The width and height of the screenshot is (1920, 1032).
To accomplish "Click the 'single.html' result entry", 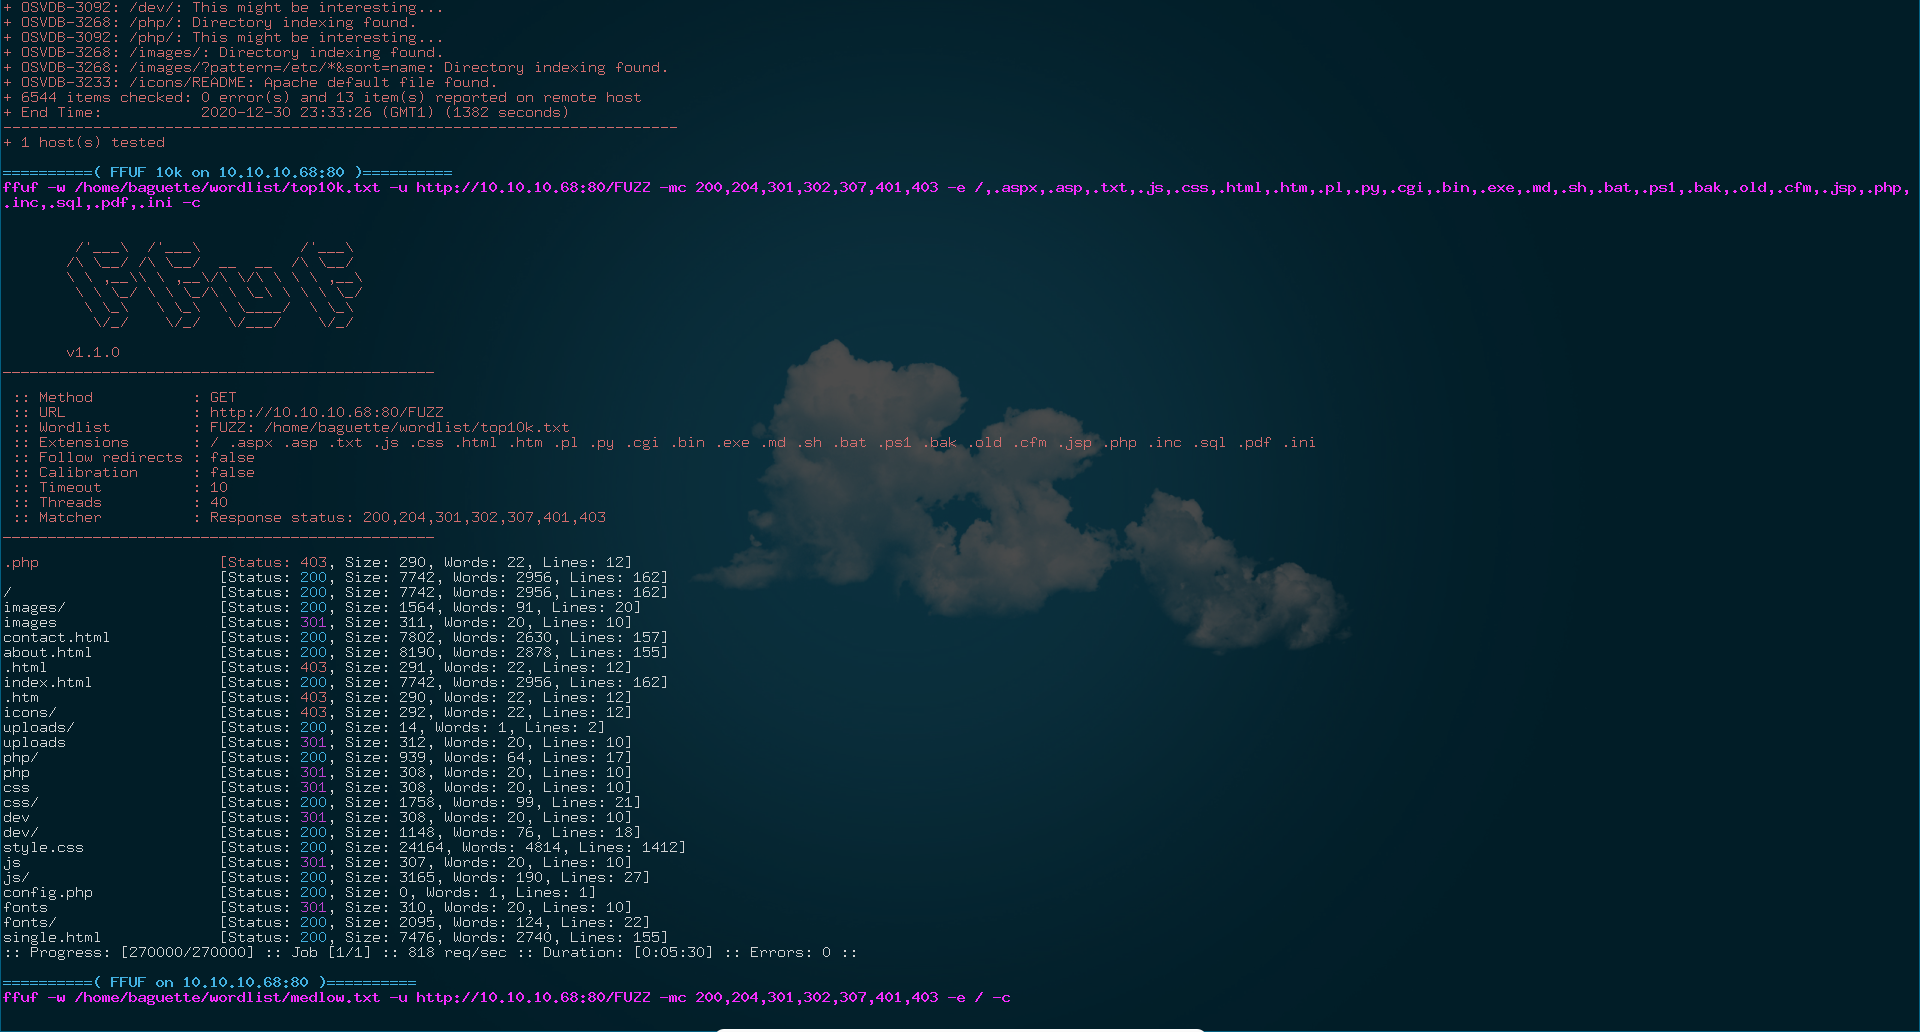I will pyautogui.click(x=335, y=938).
